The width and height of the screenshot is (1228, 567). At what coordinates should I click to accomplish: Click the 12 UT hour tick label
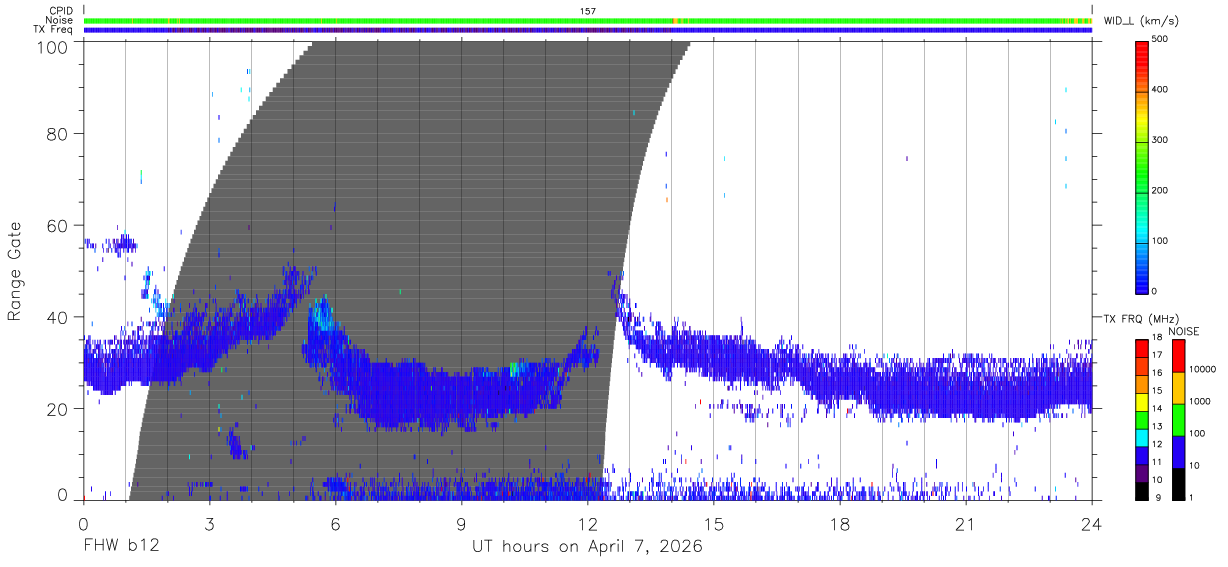[588, 524]
